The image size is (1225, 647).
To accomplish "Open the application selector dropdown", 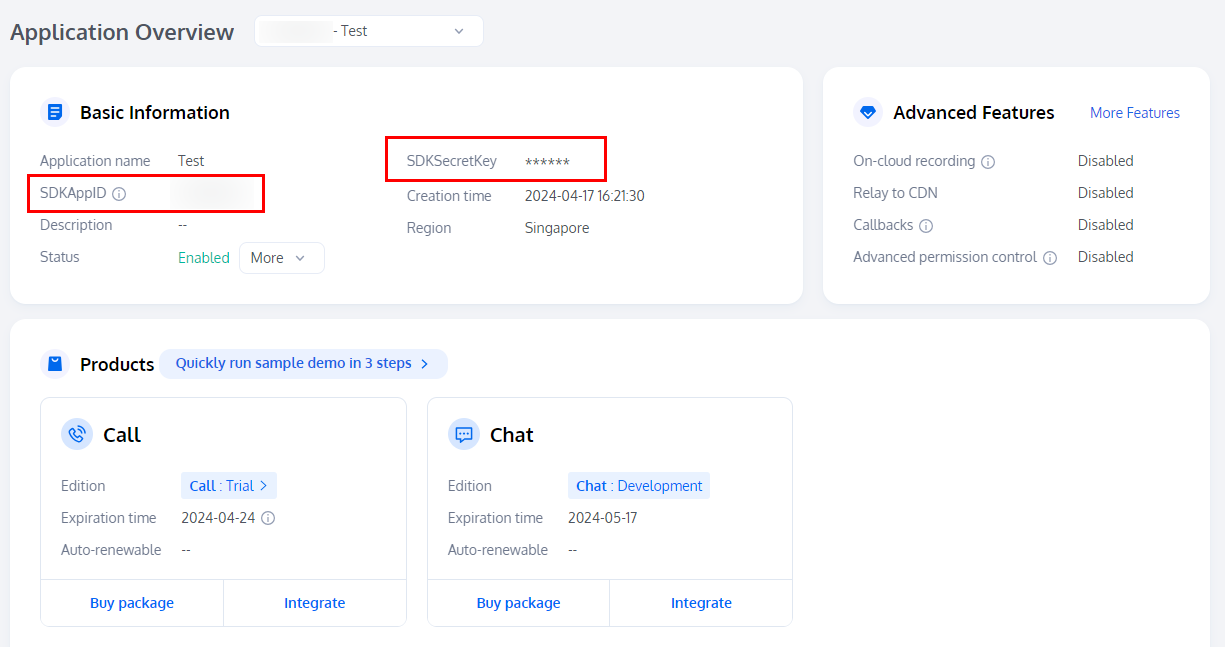I will pyautogui.click(x=369, y=31).
